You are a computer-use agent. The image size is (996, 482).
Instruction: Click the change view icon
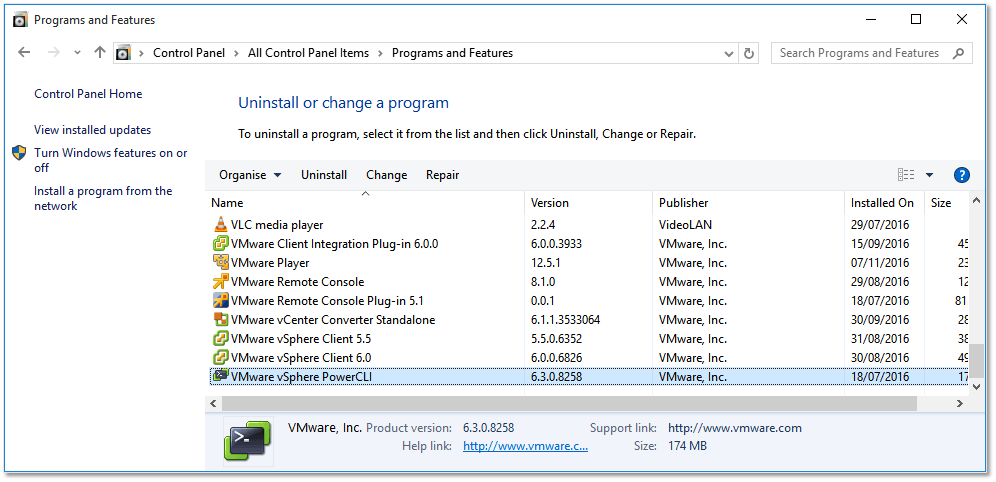[906, 175]
